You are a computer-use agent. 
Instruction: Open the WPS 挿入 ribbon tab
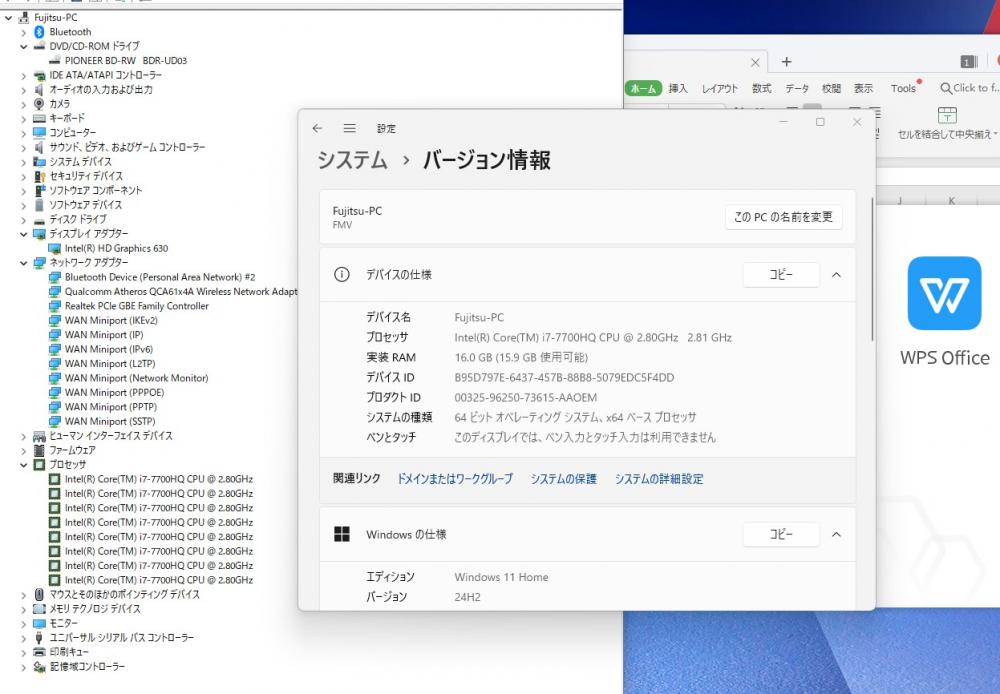click(x=678, y=89)
